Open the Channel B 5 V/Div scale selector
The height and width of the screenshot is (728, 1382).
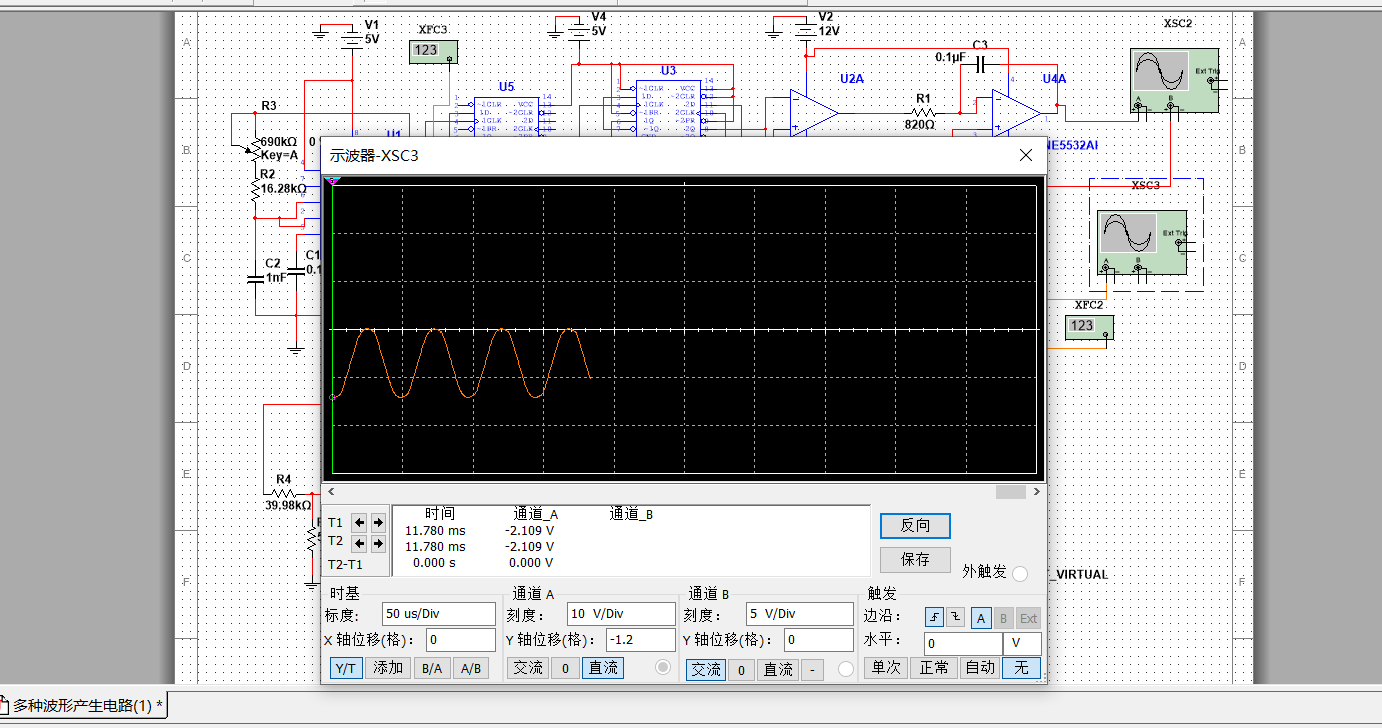coord(799,613)
